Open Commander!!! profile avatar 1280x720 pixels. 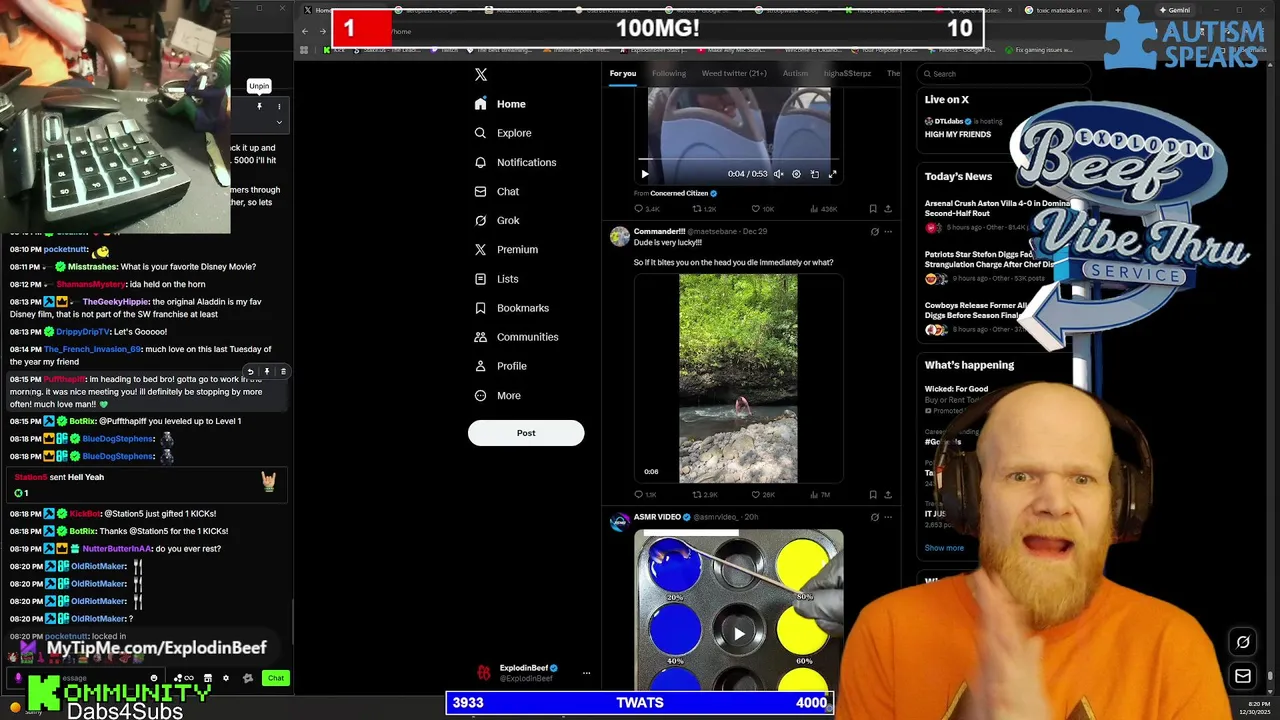[x=620, y=236]
